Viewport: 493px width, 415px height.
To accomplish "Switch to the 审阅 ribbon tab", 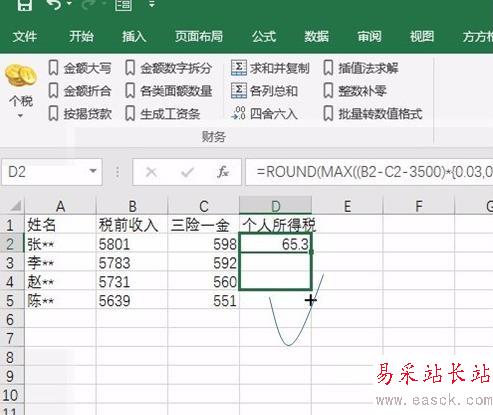I will [x=369, y=36].
